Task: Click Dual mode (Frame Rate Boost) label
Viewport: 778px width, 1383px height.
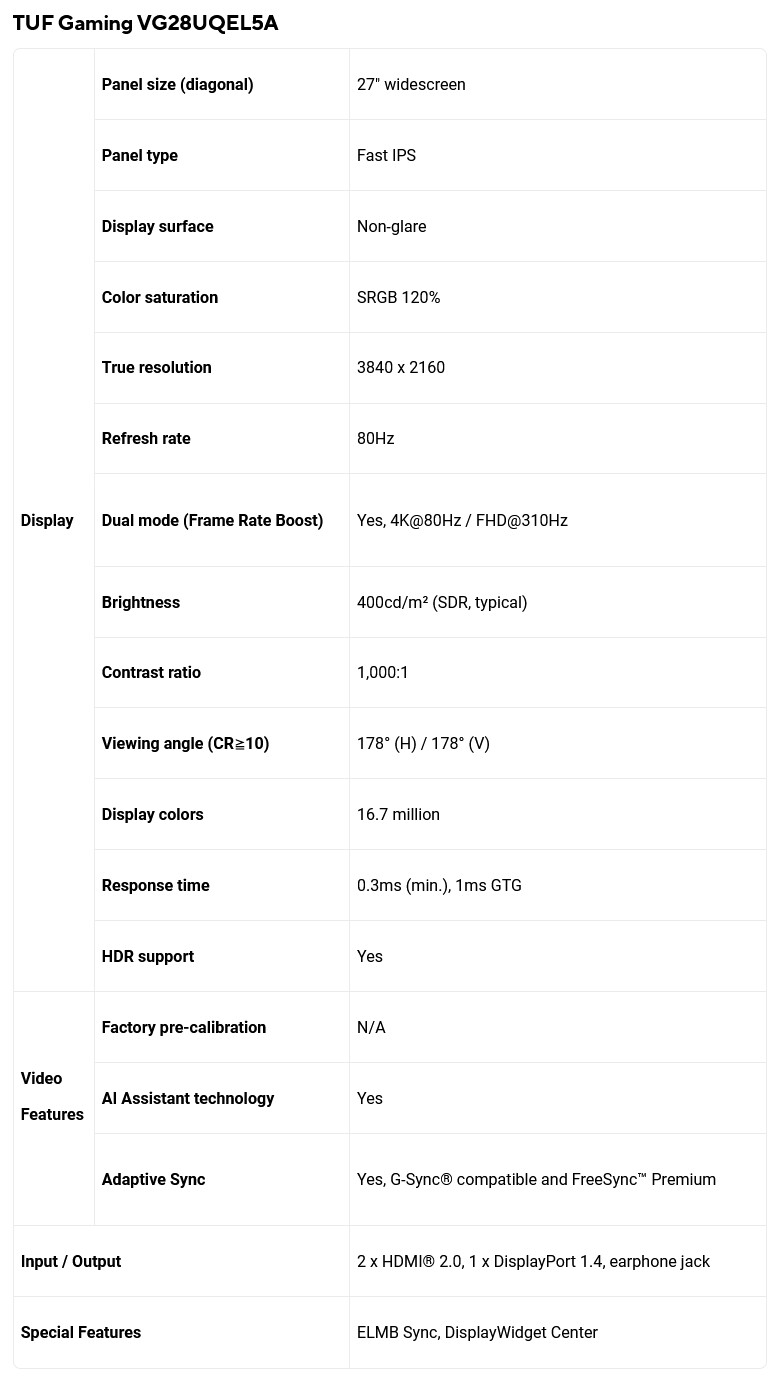Action: pyautogui.click(x=212, y=521)
